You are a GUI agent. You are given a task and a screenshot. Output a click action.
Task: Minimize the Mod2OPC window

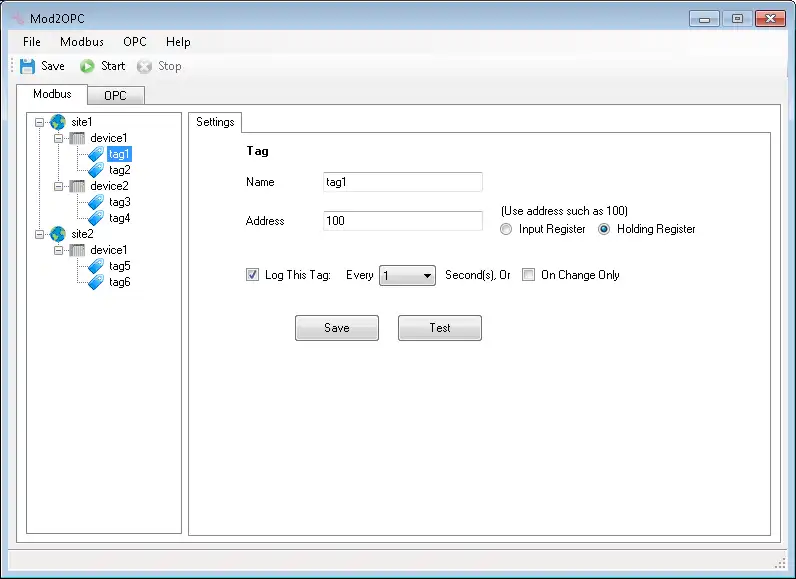704,19
